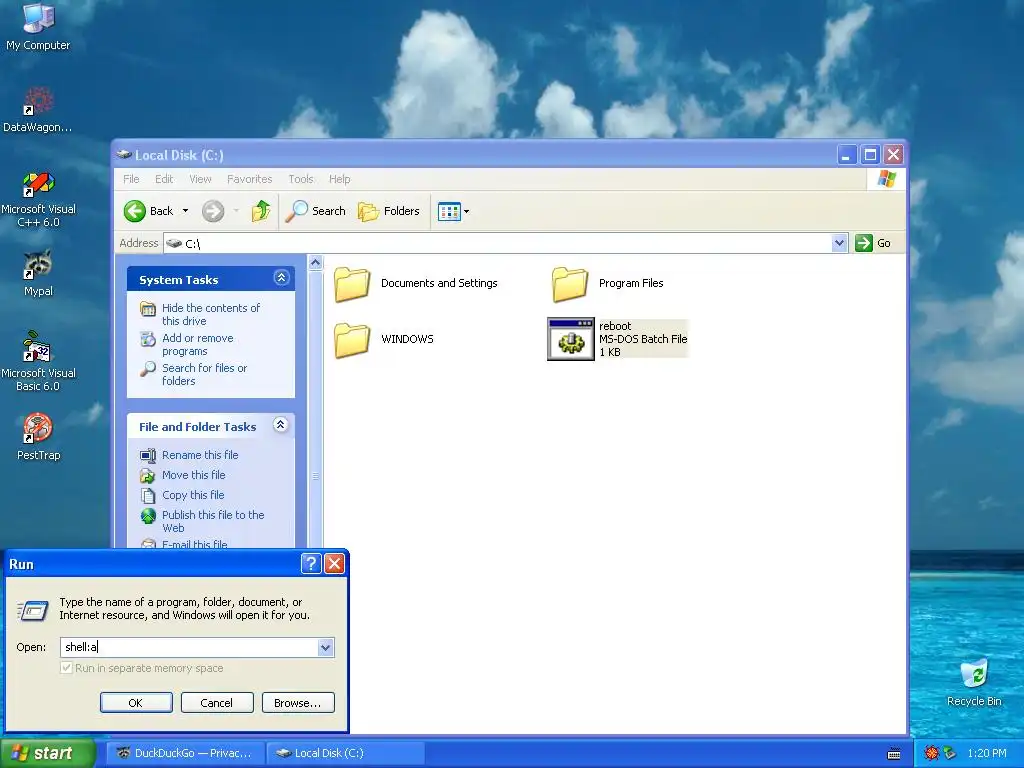Image resolution: width=1024 pixels, height=768 pixels.
Task: Launch the PestTrap desktop shortcut
Action: tap(38, 437)
